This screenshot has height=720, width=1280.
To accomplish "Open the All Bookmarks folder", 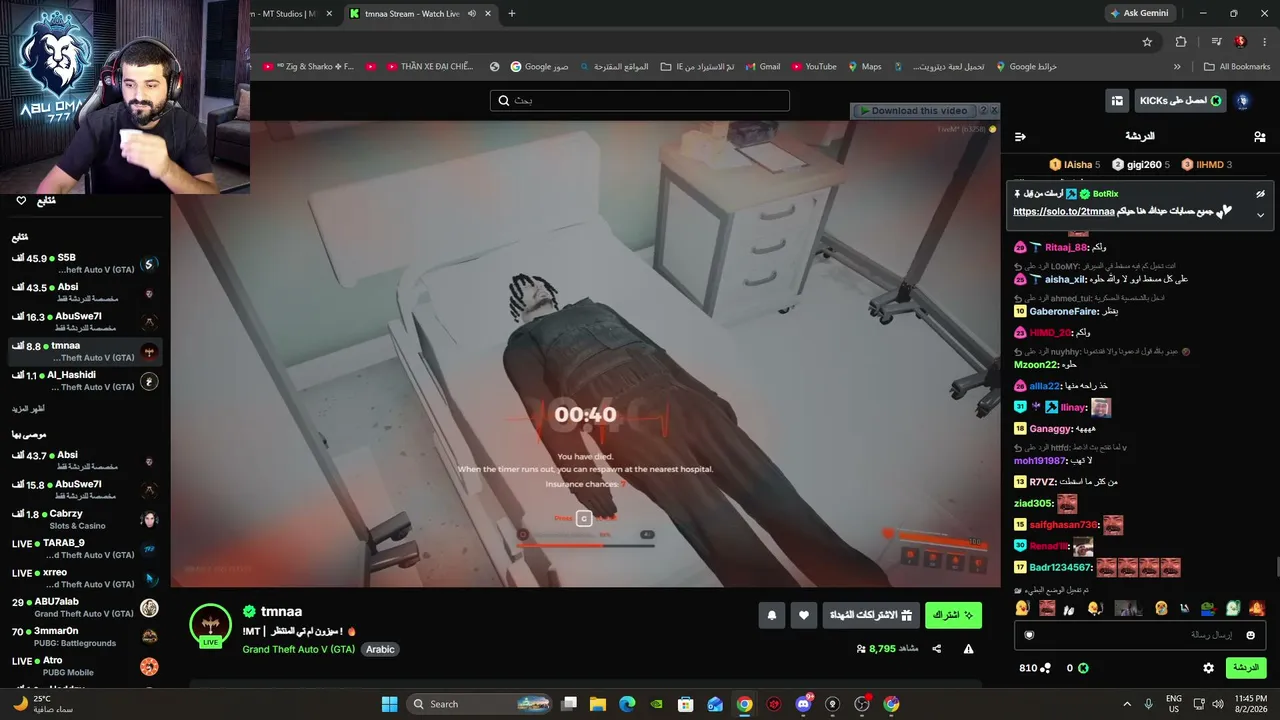I will [x=1237, y=67].
